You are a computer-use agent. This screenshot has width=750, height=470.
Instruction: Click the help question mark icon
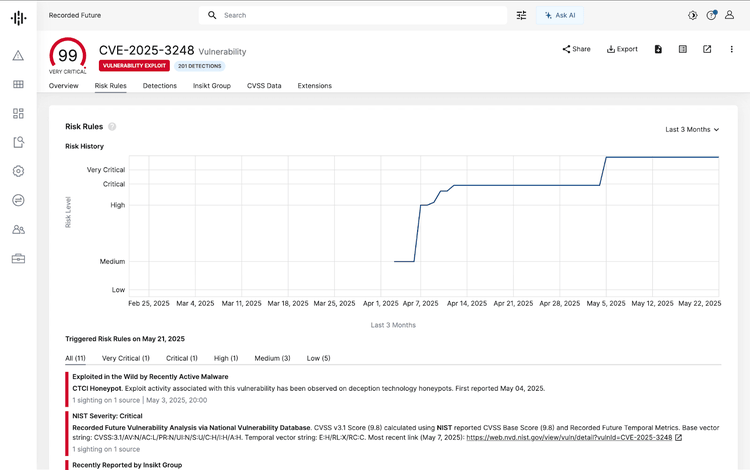(711, 16)
